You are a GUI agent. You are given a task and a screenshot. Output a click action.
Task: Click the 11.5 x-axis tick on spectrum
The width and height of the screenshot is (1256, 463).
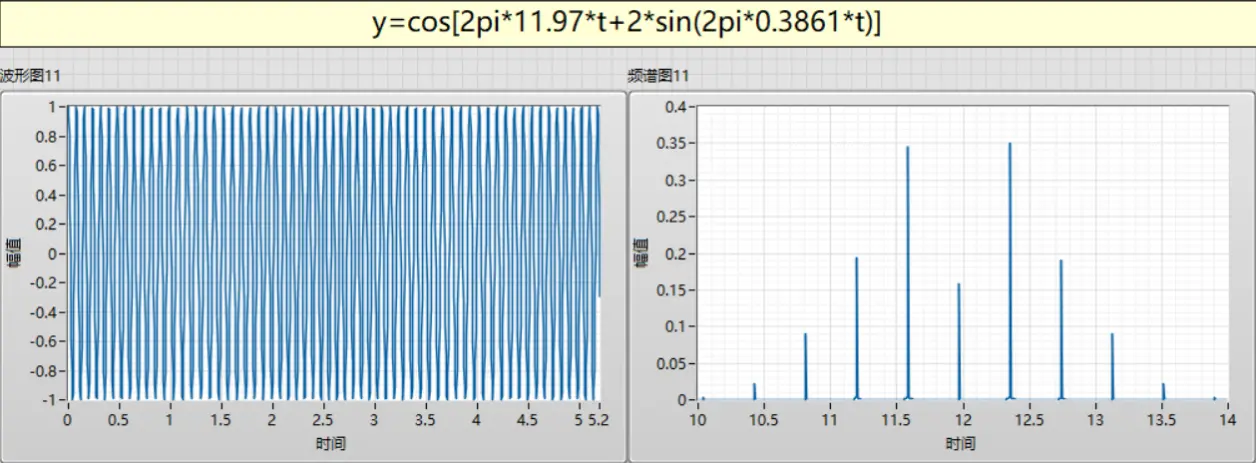click(x=895, y=420)
